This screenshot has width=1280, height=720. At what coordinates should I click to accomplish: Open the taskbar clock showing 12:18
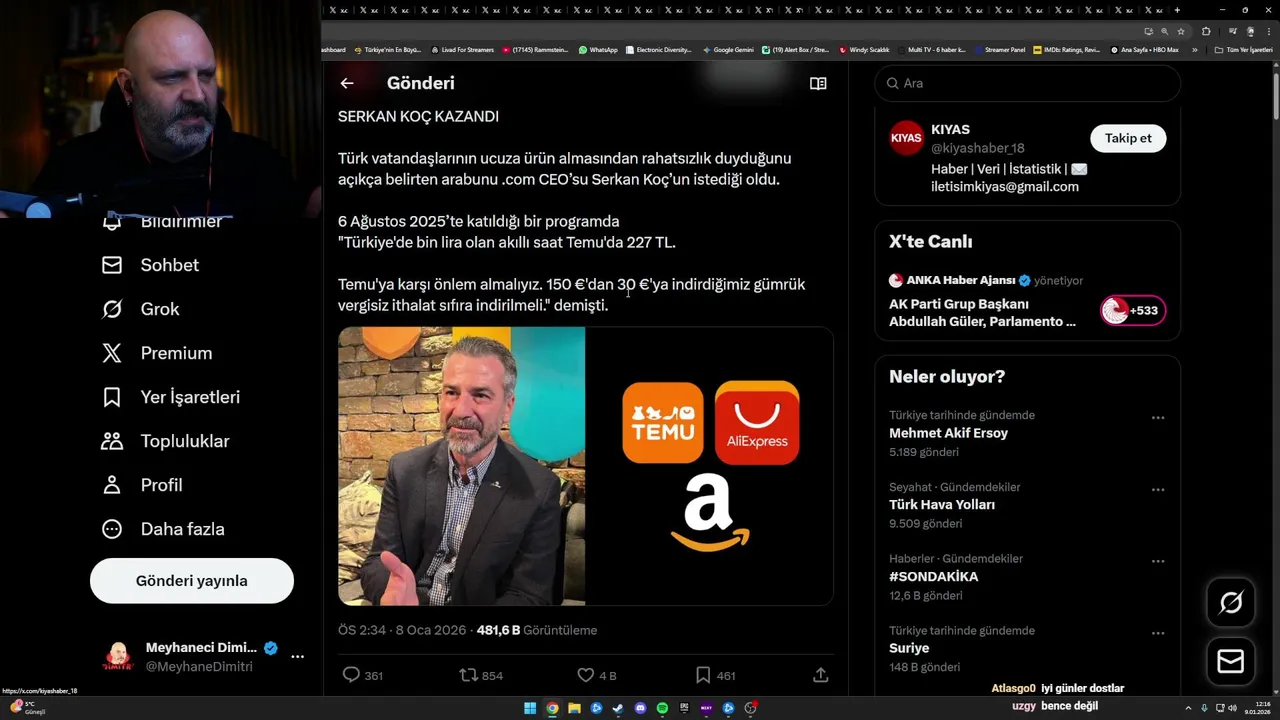[1257, 708]
